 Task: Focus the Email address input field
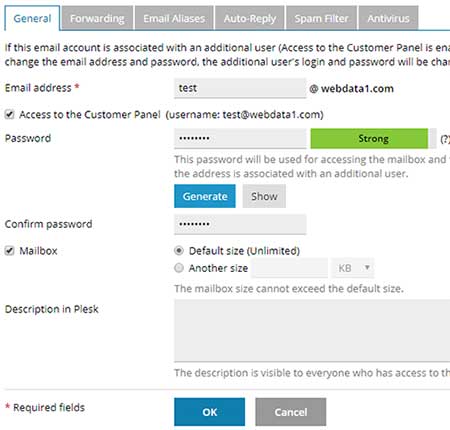[x=240, y=88]
